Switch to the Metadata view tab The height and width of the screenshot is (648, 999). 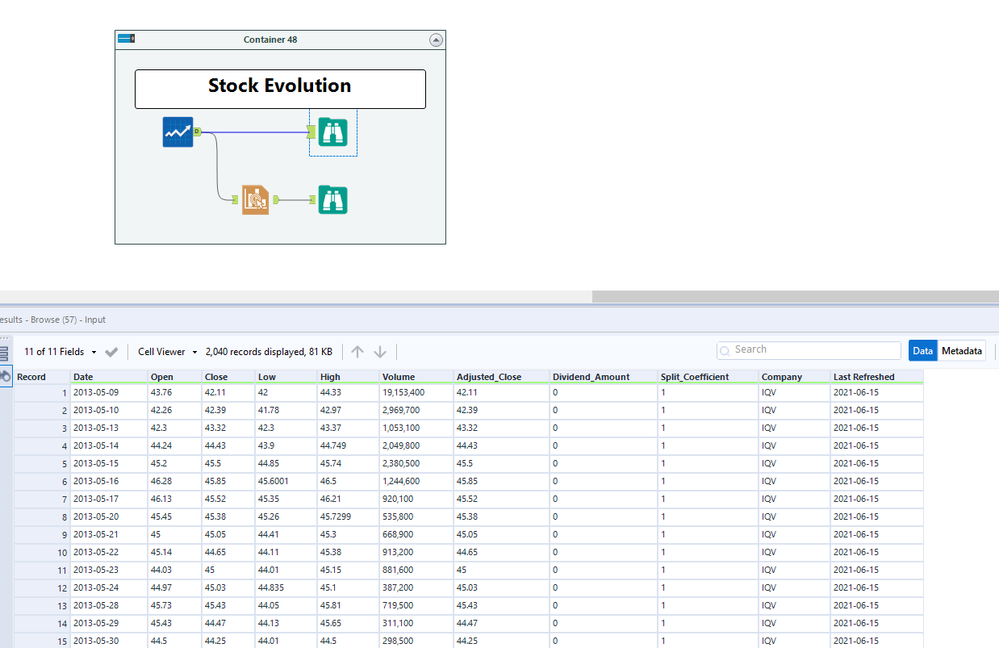961,351
